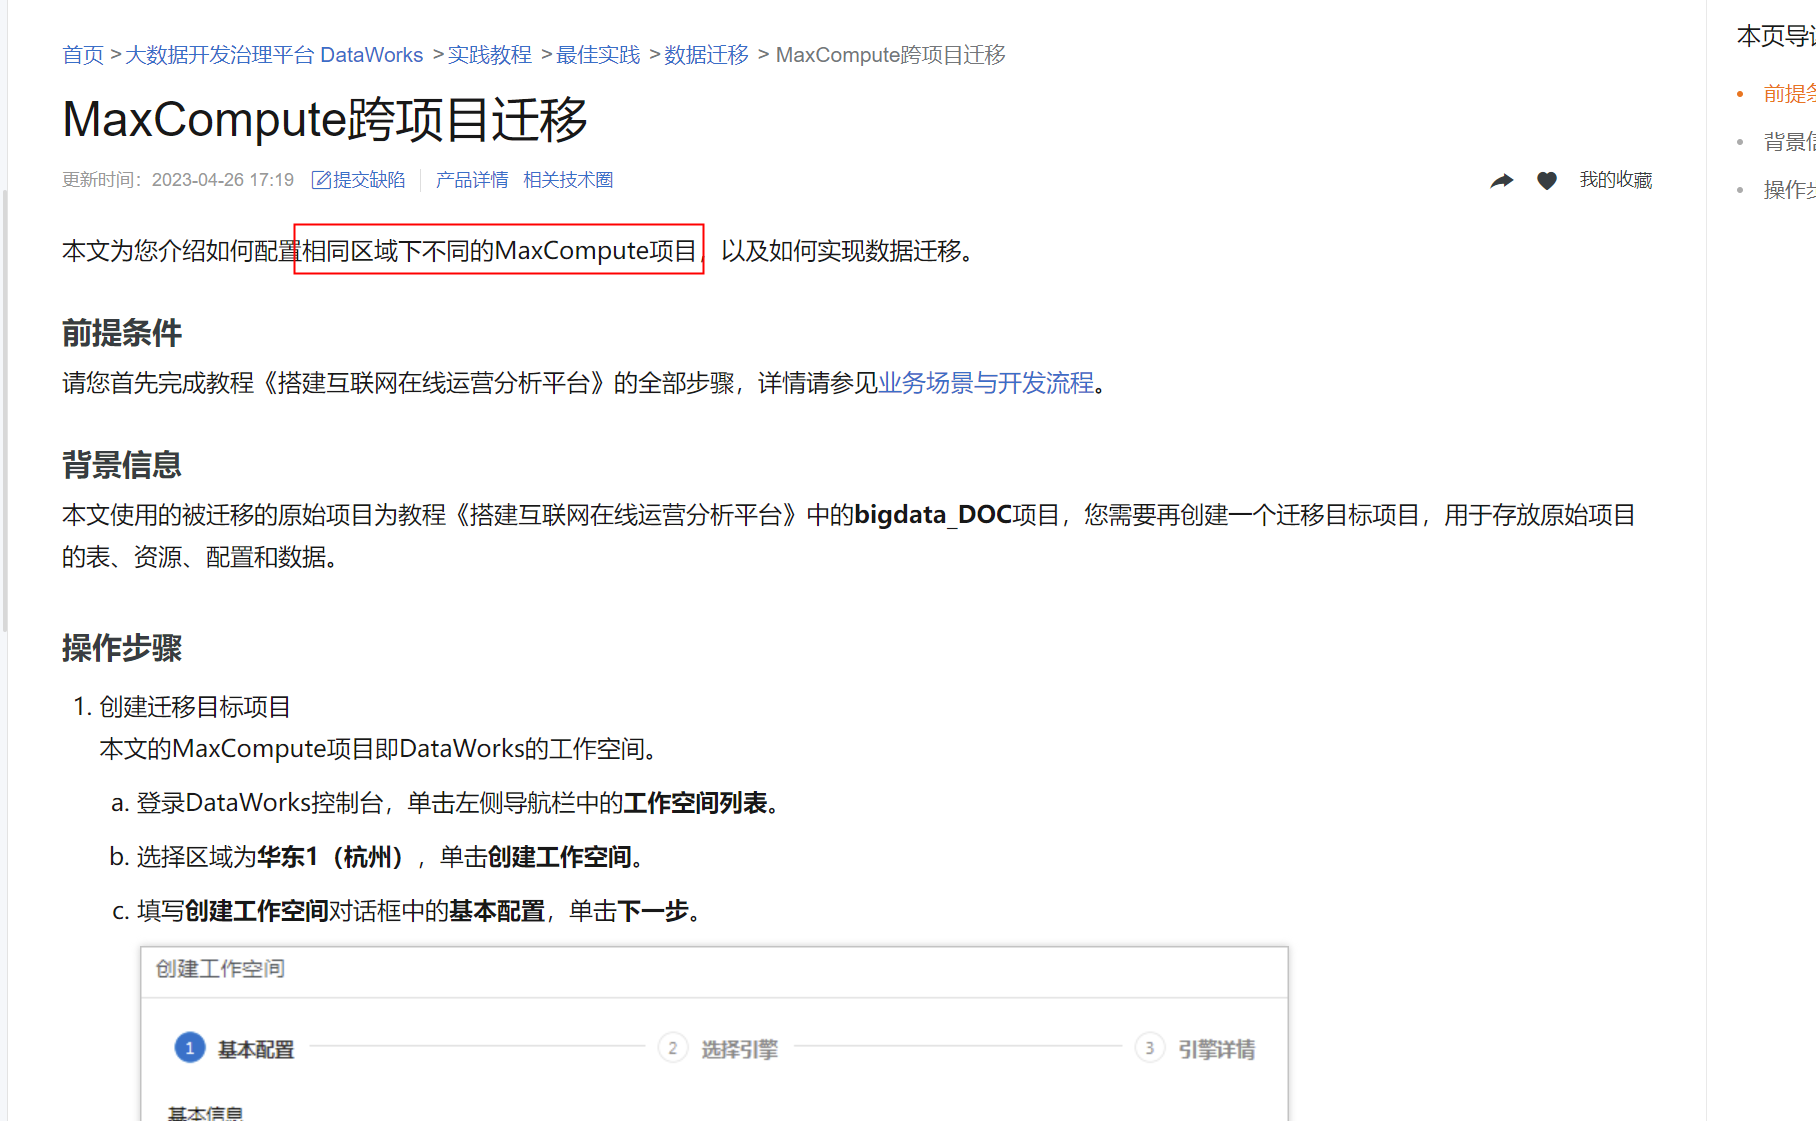Screen dimensions: 1816x1121
Task: Click the 背景信息 section heading
Action: tap(122, 465)
